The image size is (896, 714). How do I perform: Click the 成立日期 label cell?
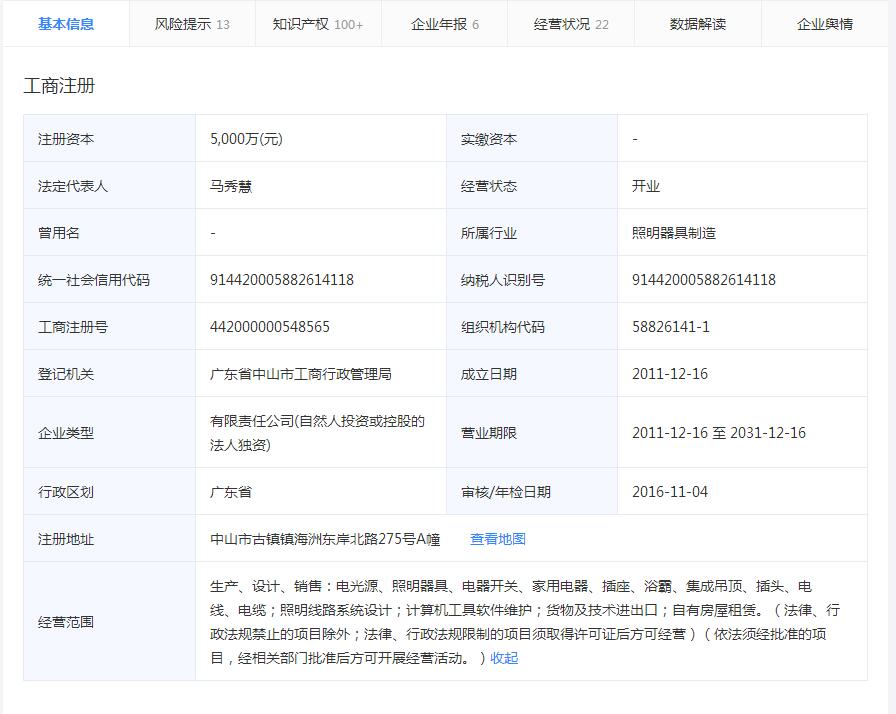[x=532, y=374]
